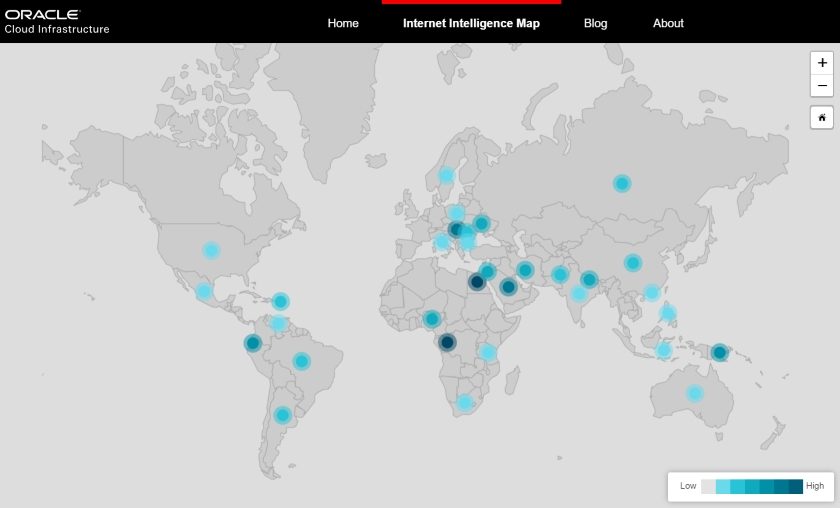This screenshot has height=508, width=840.
Task: Select the dot over the Philippines
Action: click(x=668, y=313)
